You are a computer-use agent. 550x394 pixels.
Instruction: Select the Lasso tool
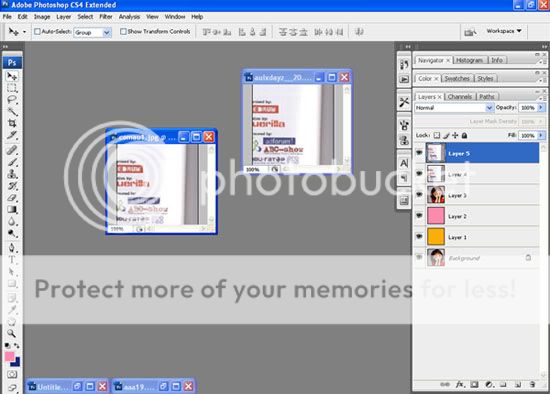pos(12,100)
